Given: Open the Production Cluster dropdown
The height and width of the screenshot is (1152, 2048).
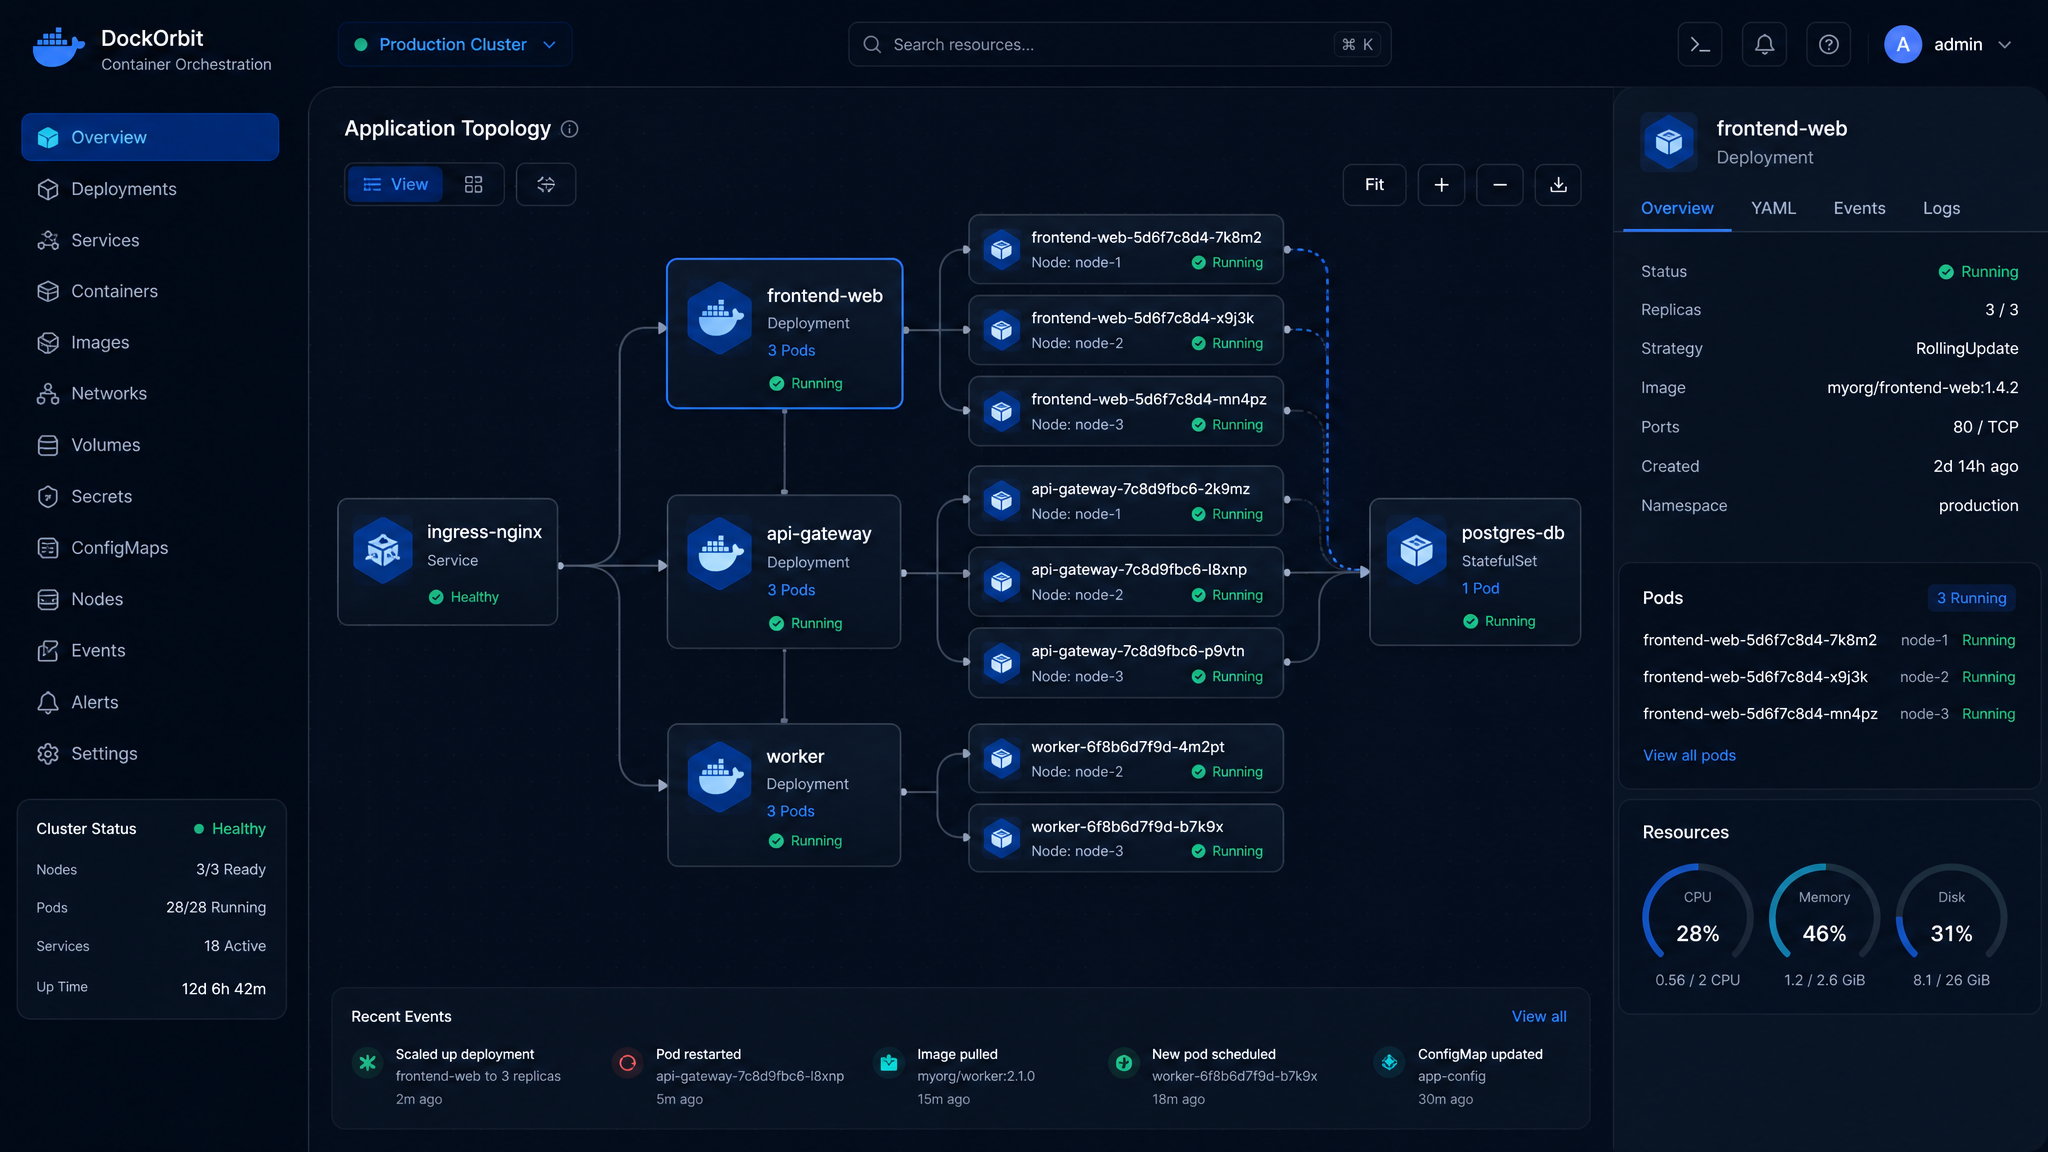Looking at the screenshot, I should (455, 44).
